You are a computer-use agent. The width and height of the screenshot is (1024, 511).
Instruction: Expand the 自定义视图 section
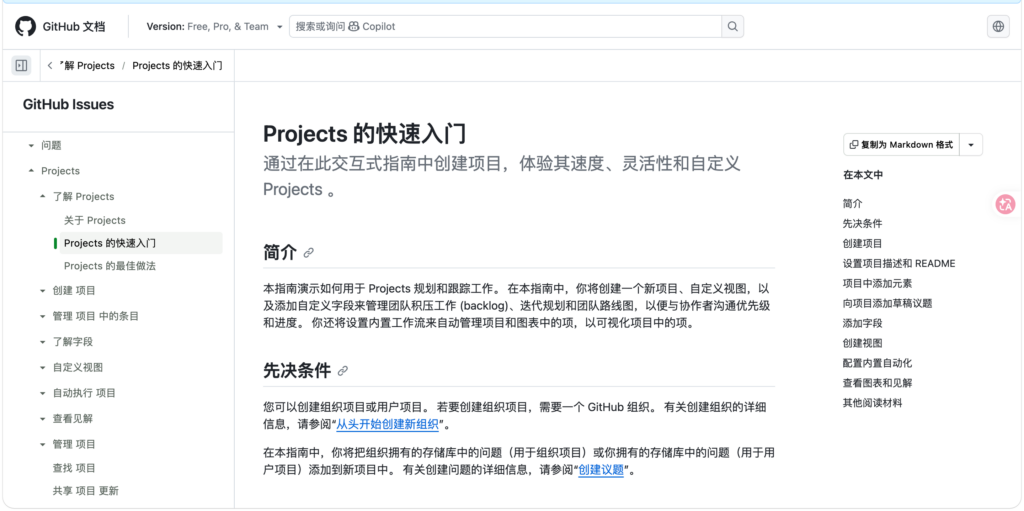(43, 367)
